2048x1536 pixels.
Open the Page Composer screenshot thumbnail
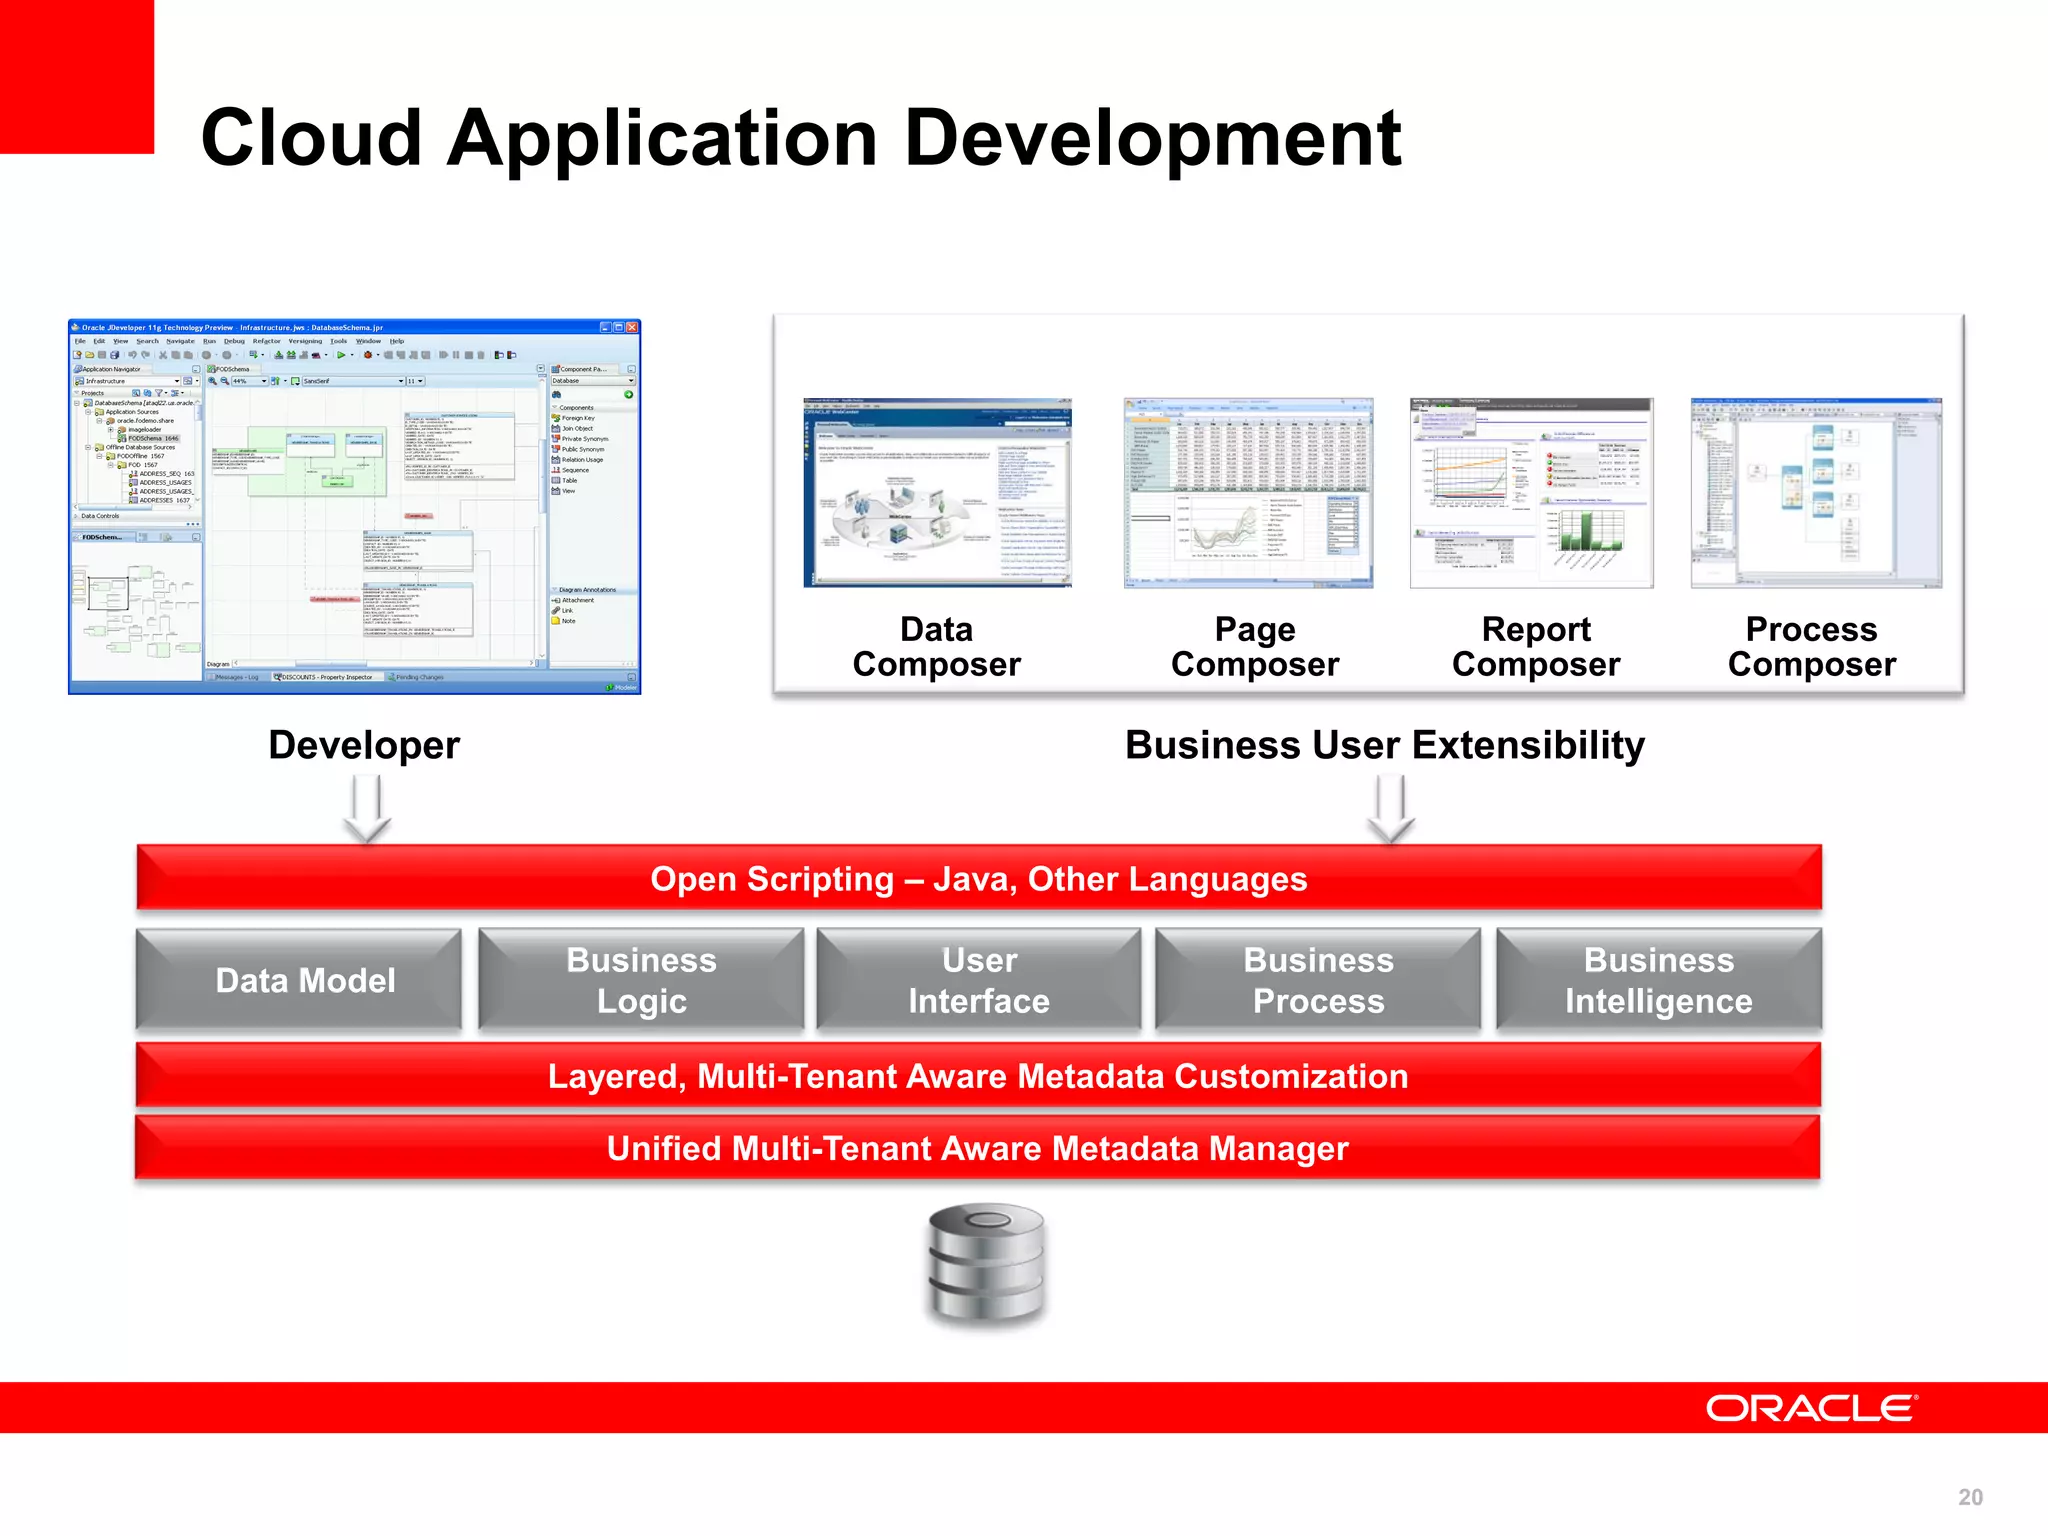tap(1248, 493)
